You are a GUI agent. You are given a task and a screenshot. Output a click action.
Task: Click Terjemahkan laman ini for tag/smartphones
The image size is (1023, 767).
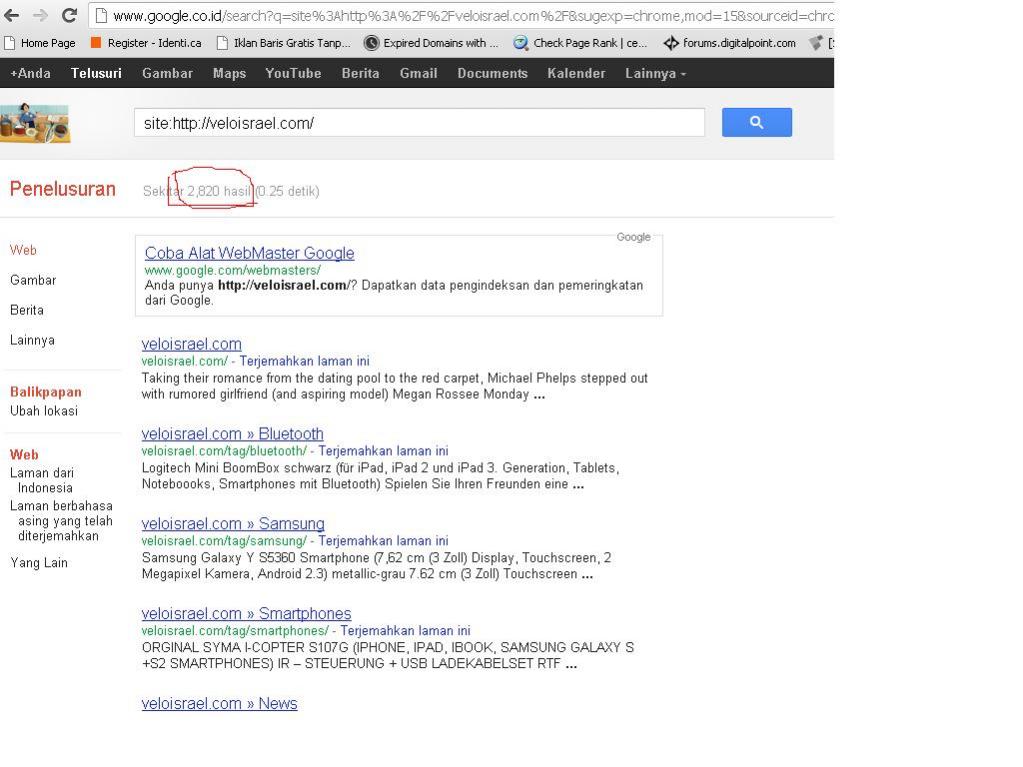coord(405,631)
